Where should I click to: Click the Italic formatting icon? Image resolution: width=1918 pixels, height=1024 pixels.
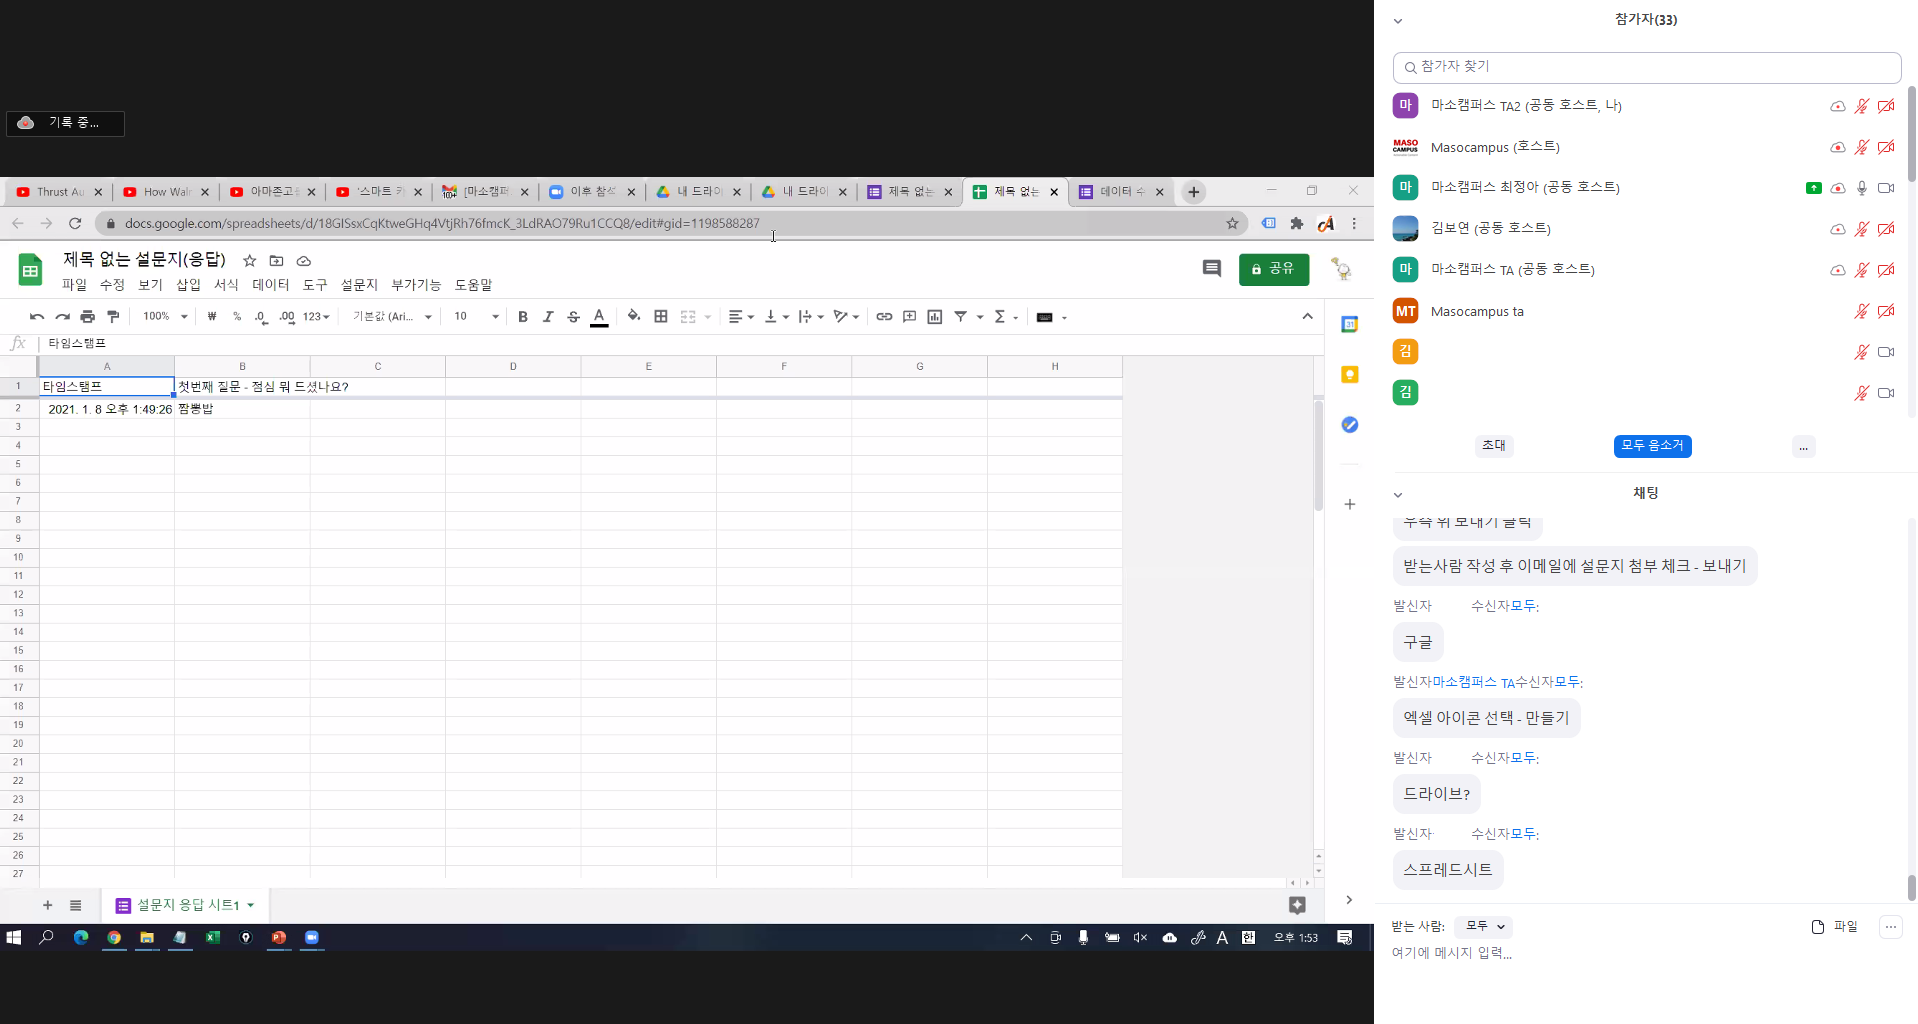548,317
